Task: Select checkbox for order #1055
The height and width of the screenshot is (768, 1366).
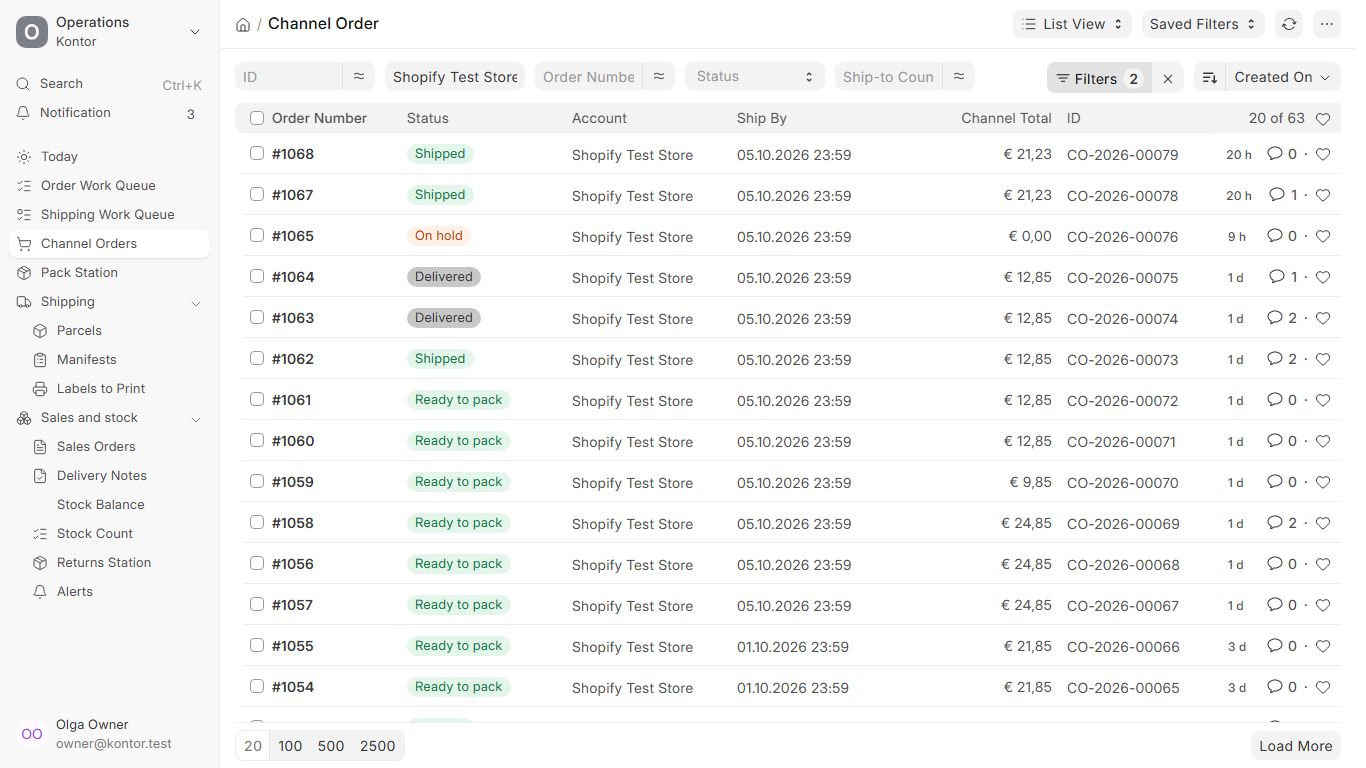Action: pos(257,645)
